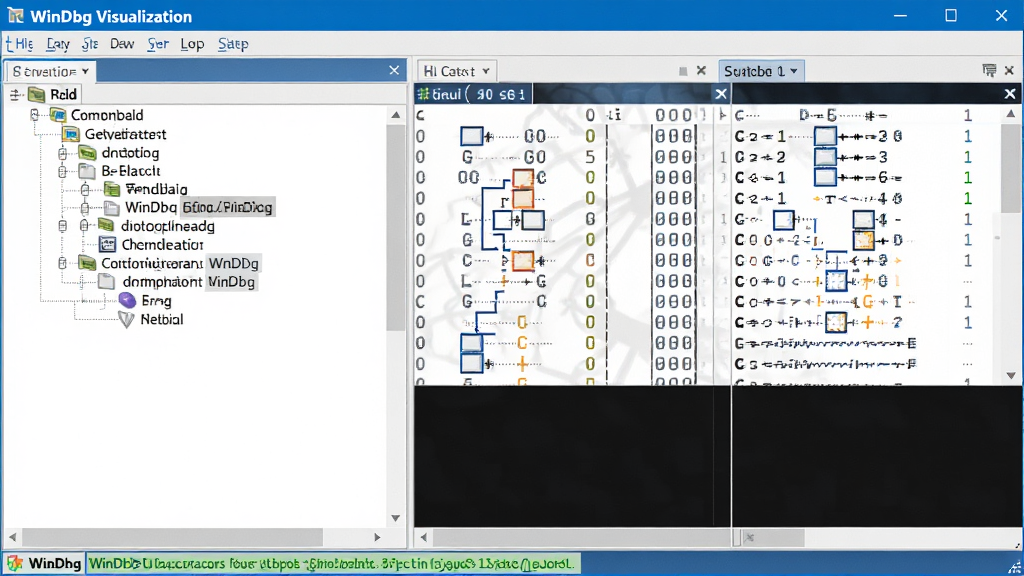Select the tinul ( 90 s6 1 tab
This screenshot has width=1024, height=576.
click(x=474, y=94)
